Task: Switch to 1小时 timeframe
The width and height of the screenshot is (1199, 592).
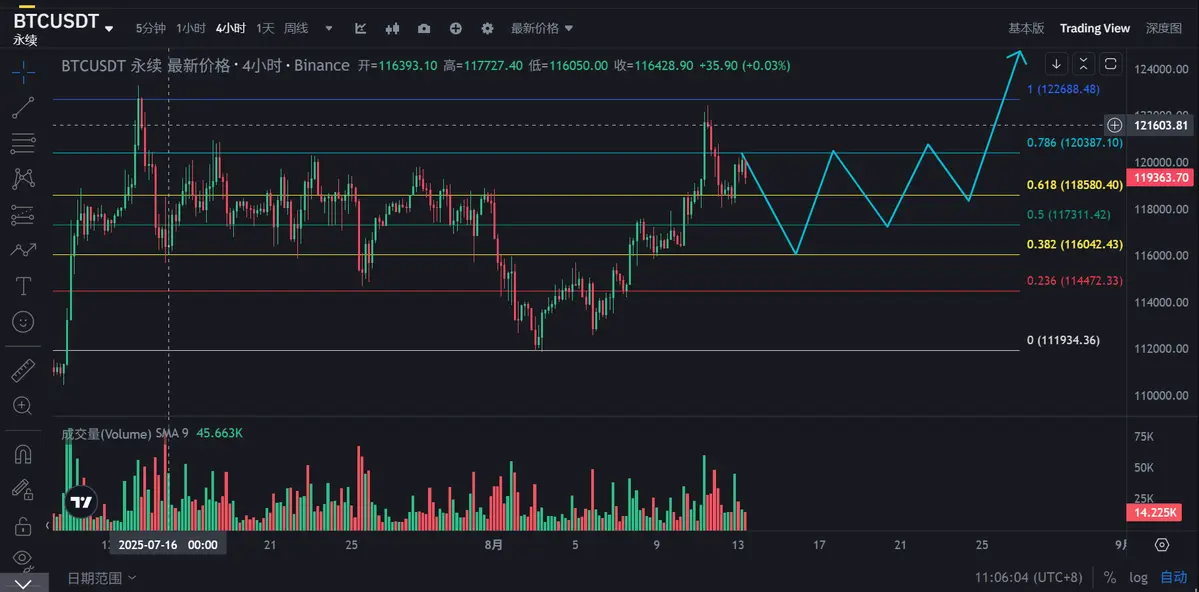Action: (x=190, y=28)
